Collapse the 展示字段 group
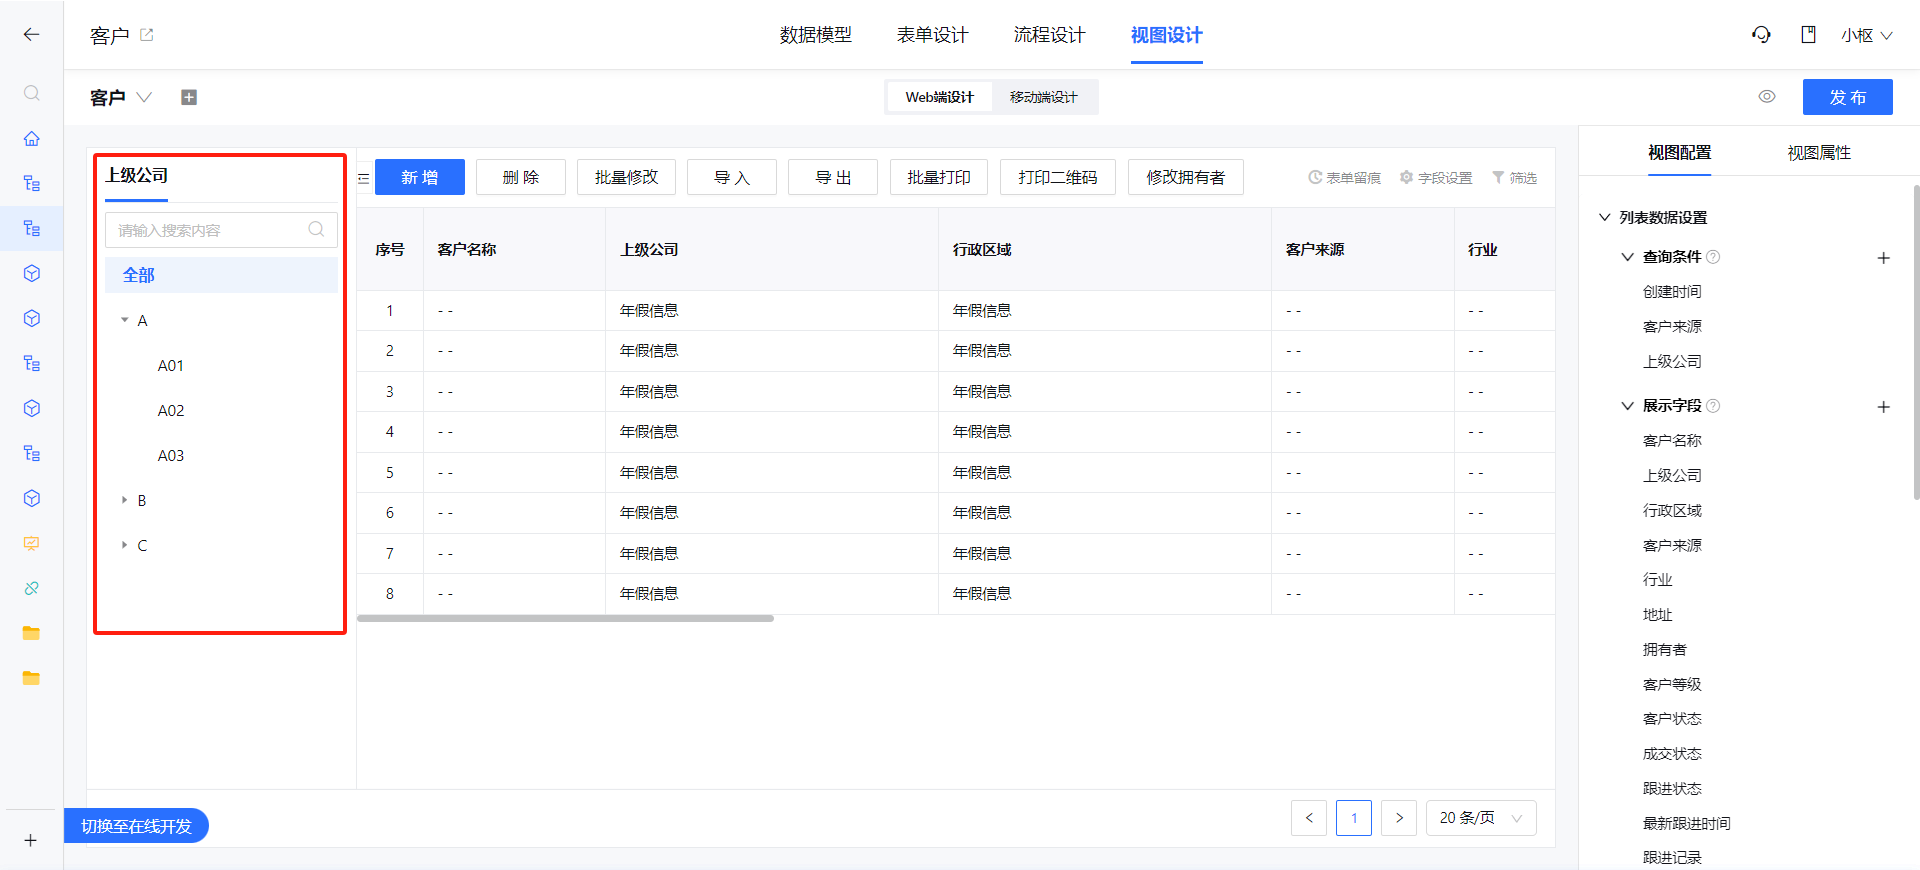The width and height of the screenshot is (1920, 870). coord(1627,406)
